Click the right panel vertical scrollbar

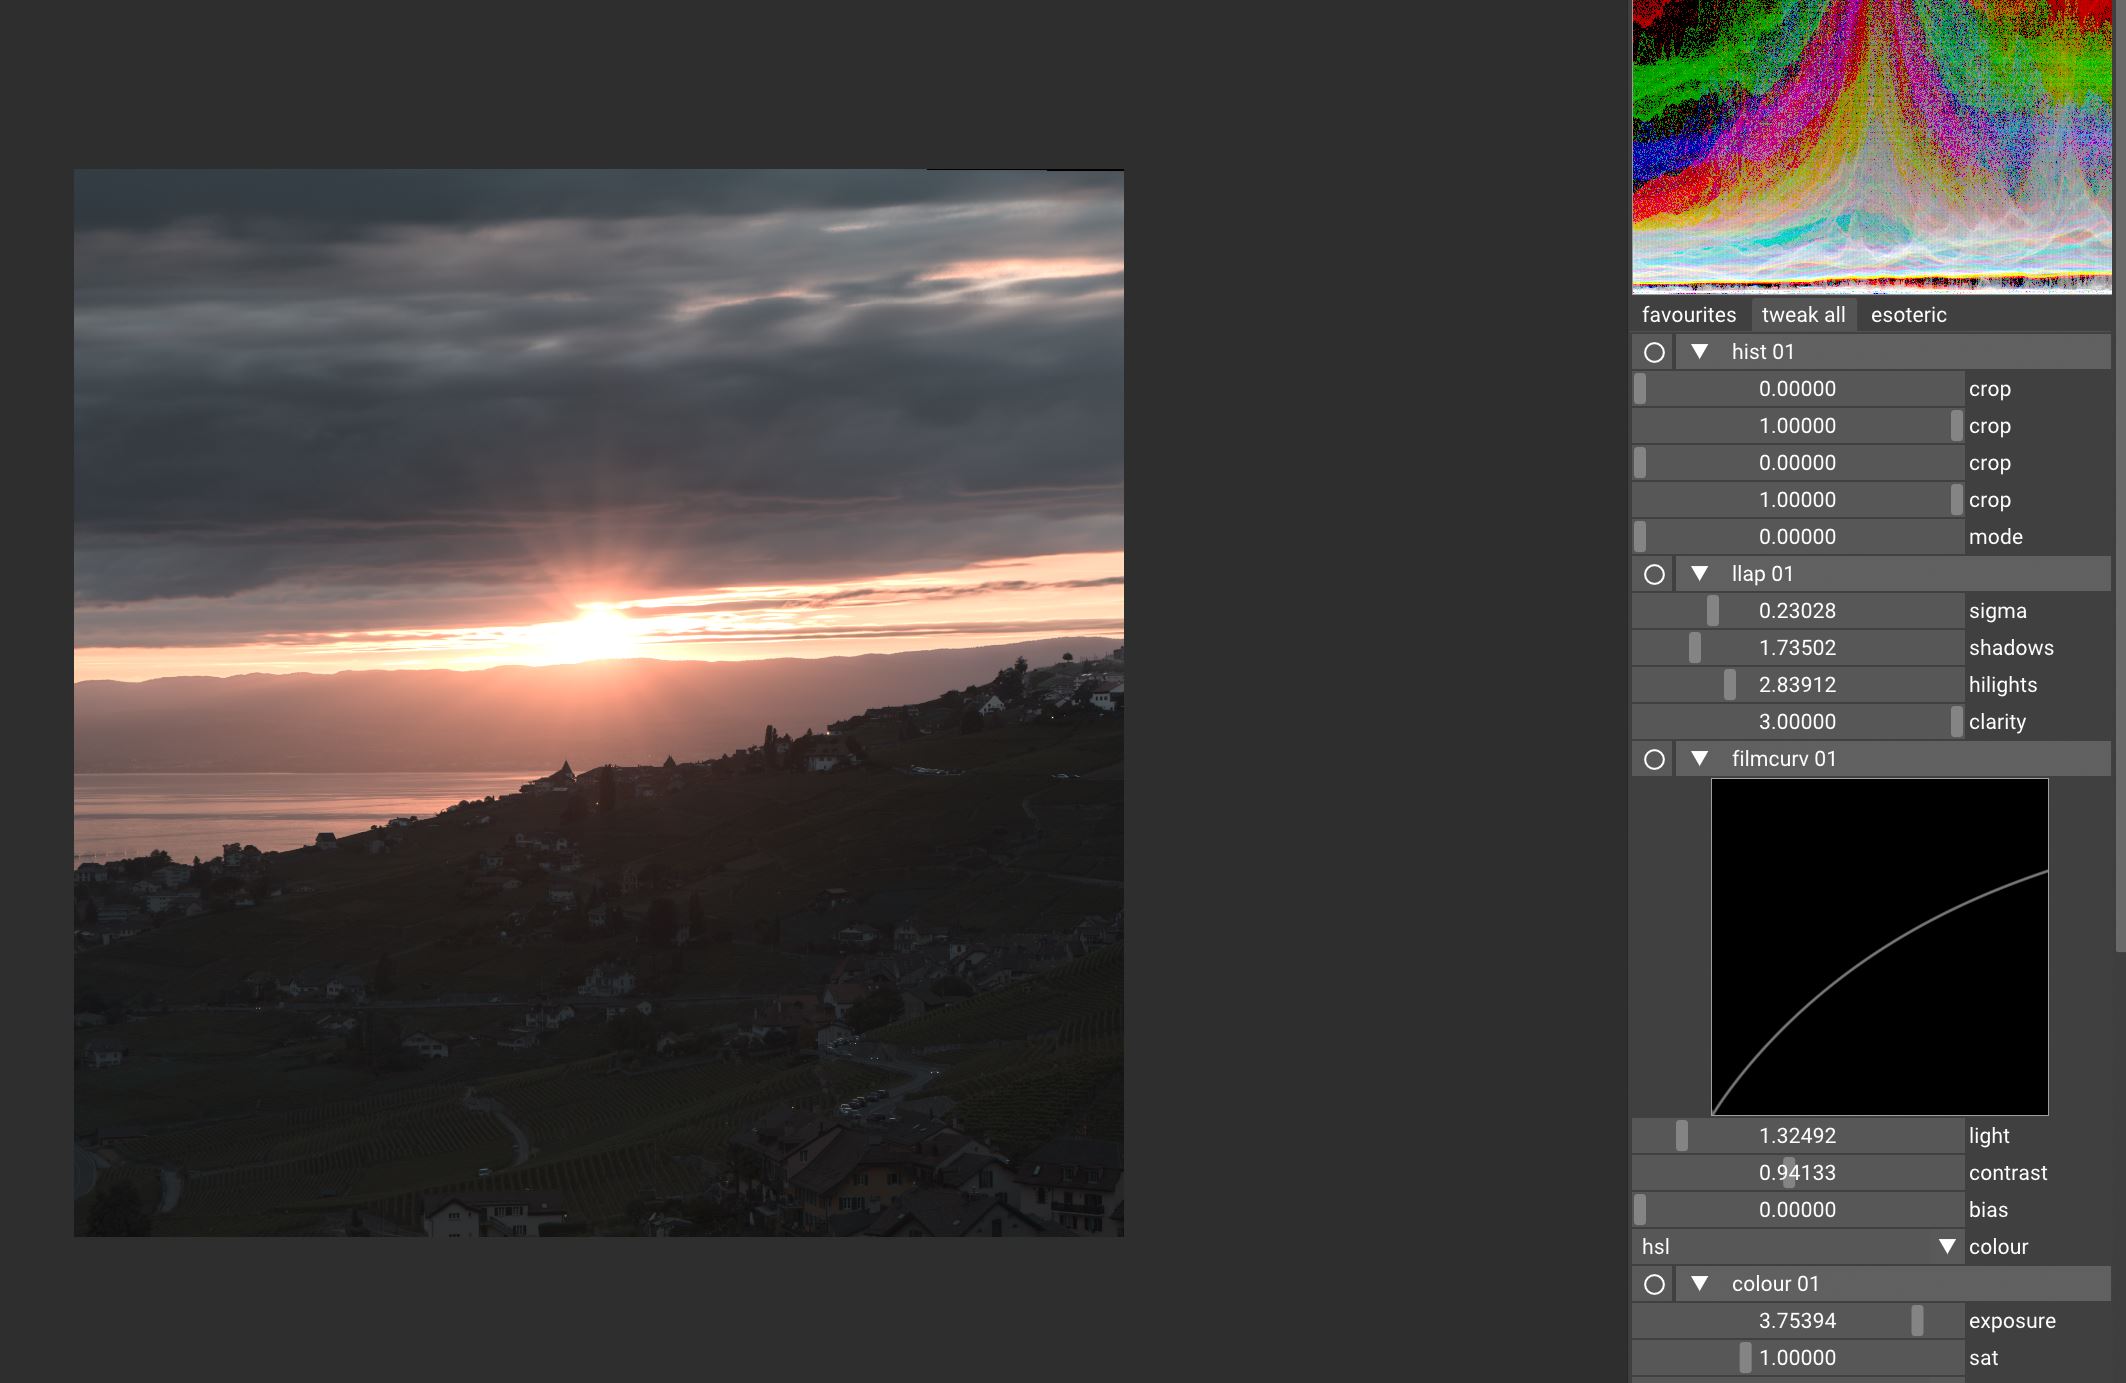point(2120,475)
